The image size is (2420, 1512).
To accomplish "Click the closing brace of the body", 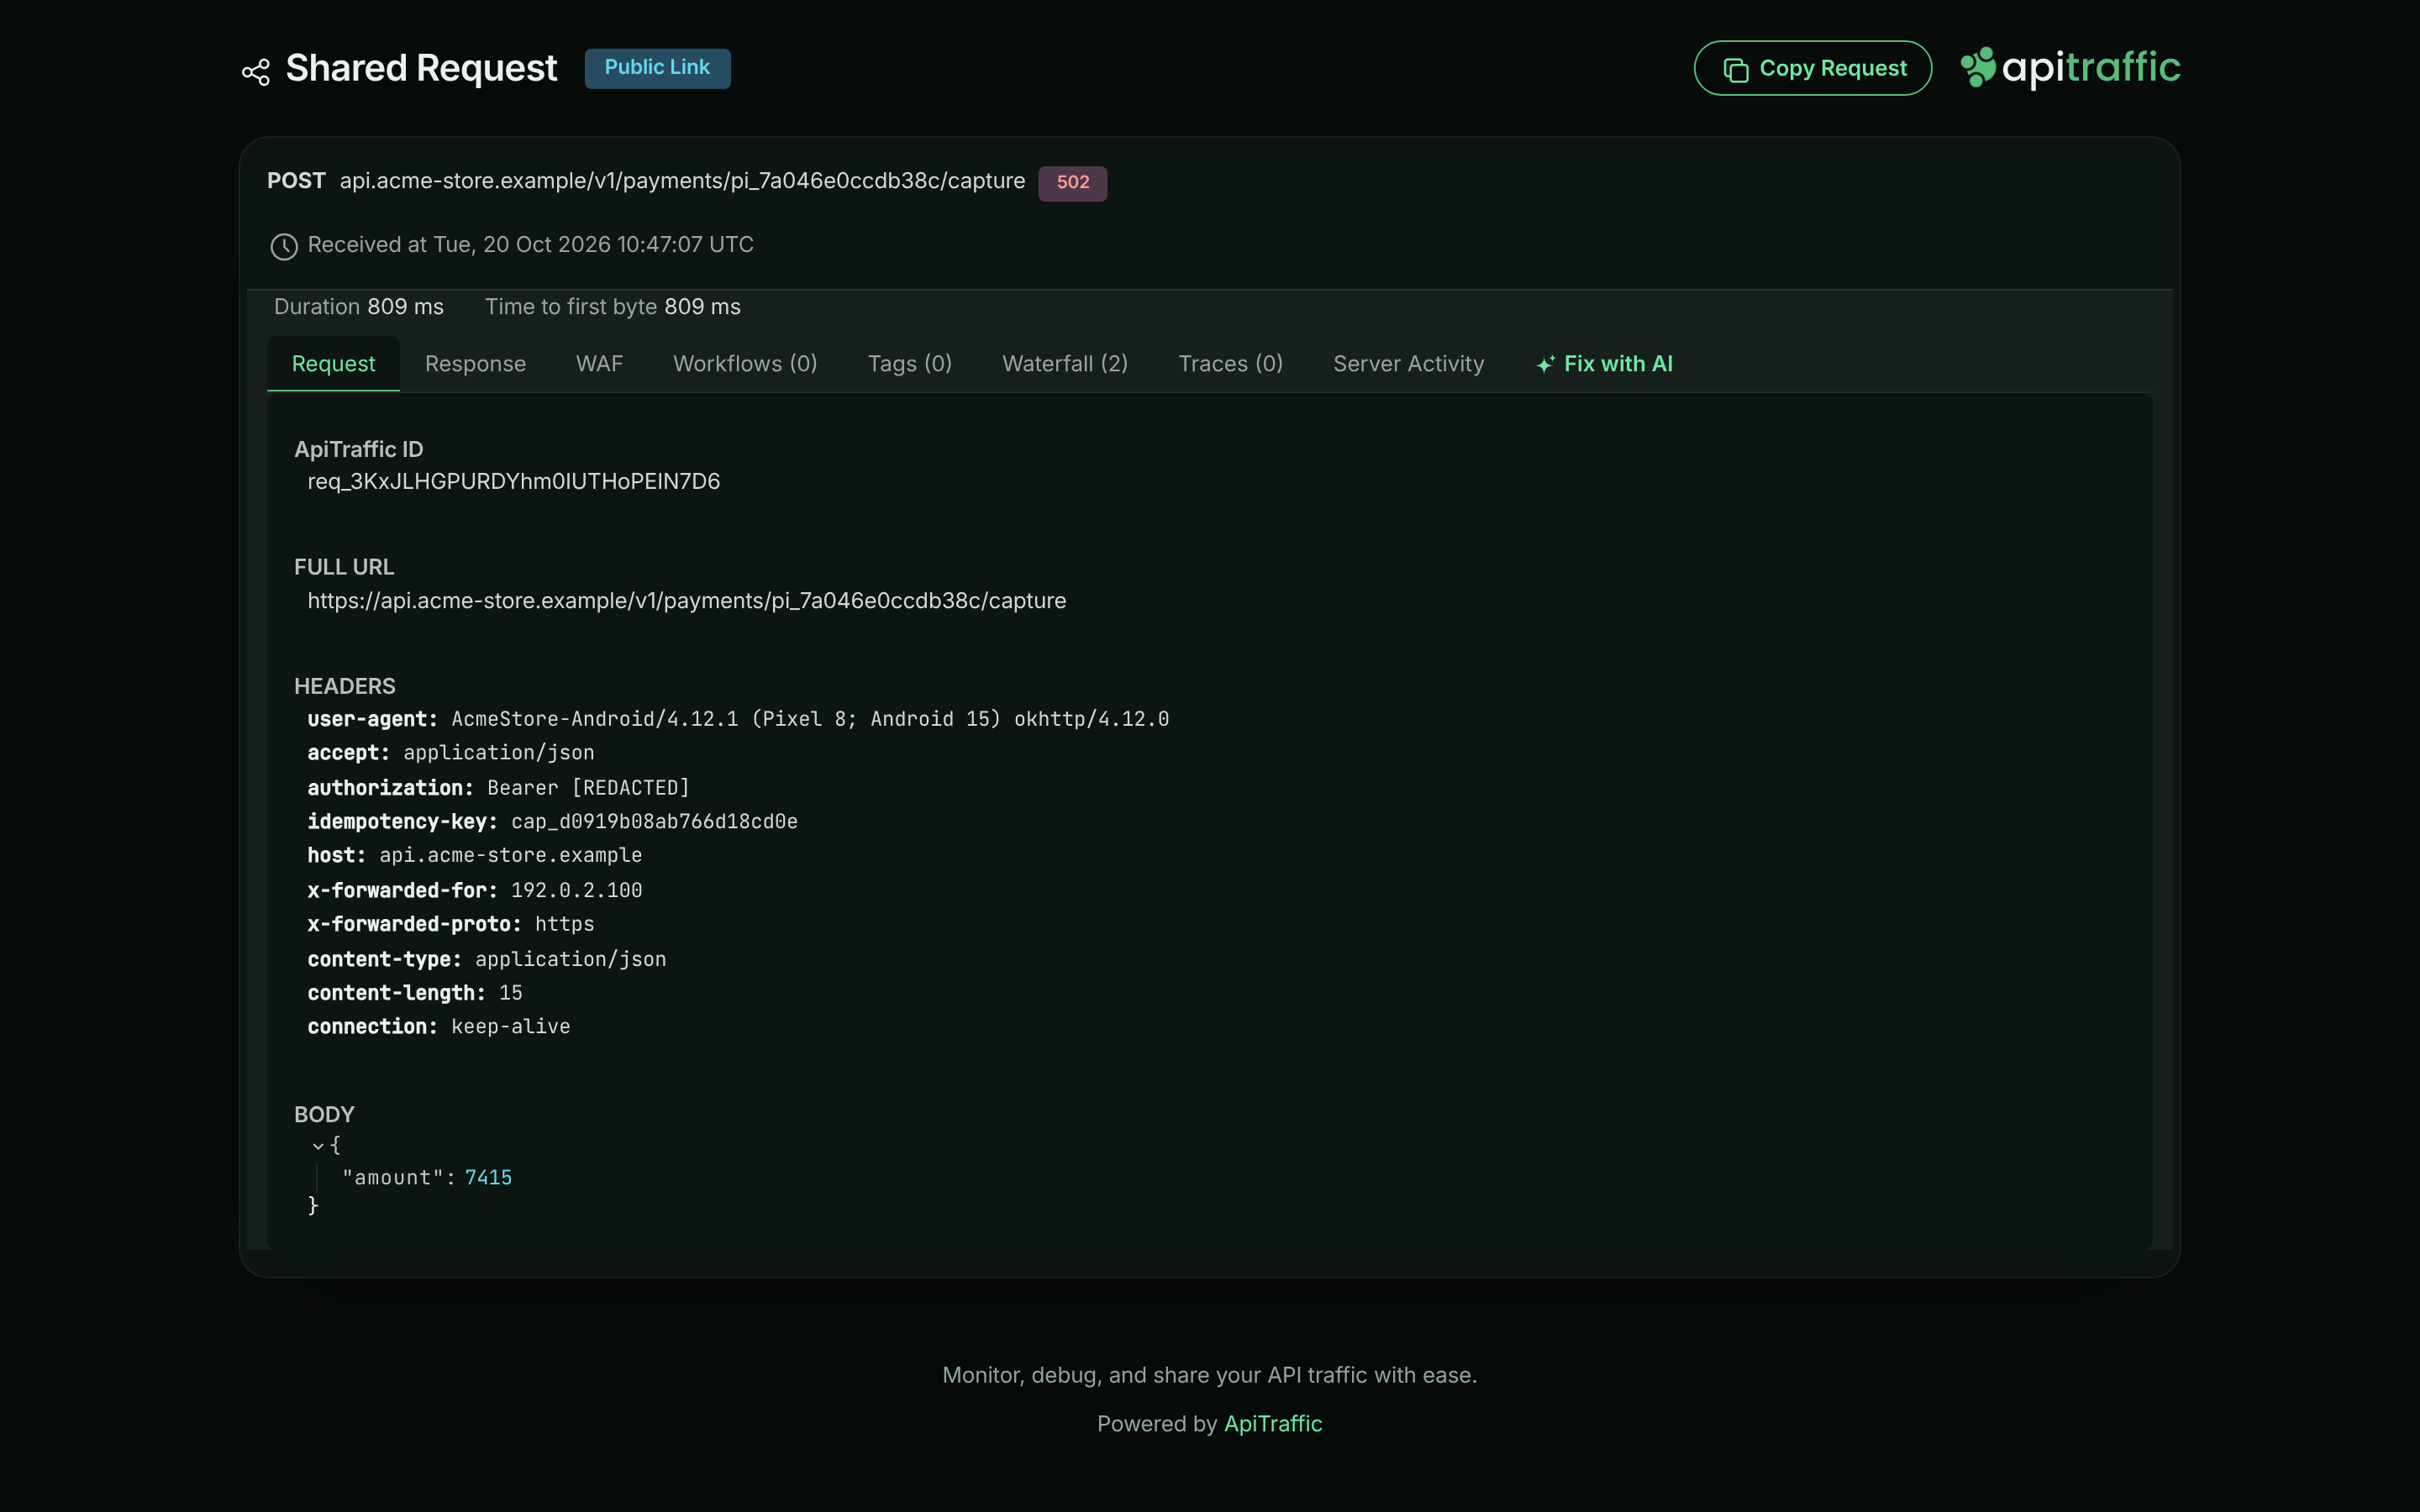I will click(x=313, y=1206).
